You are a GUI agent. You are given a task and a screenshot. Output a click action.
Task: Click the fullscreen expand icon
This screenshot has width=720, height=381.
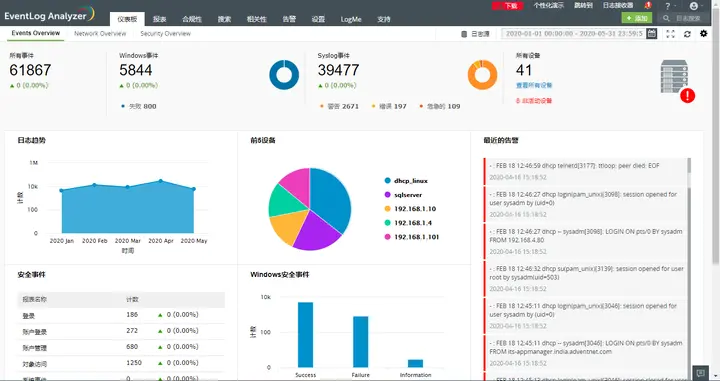coord(670,34)
